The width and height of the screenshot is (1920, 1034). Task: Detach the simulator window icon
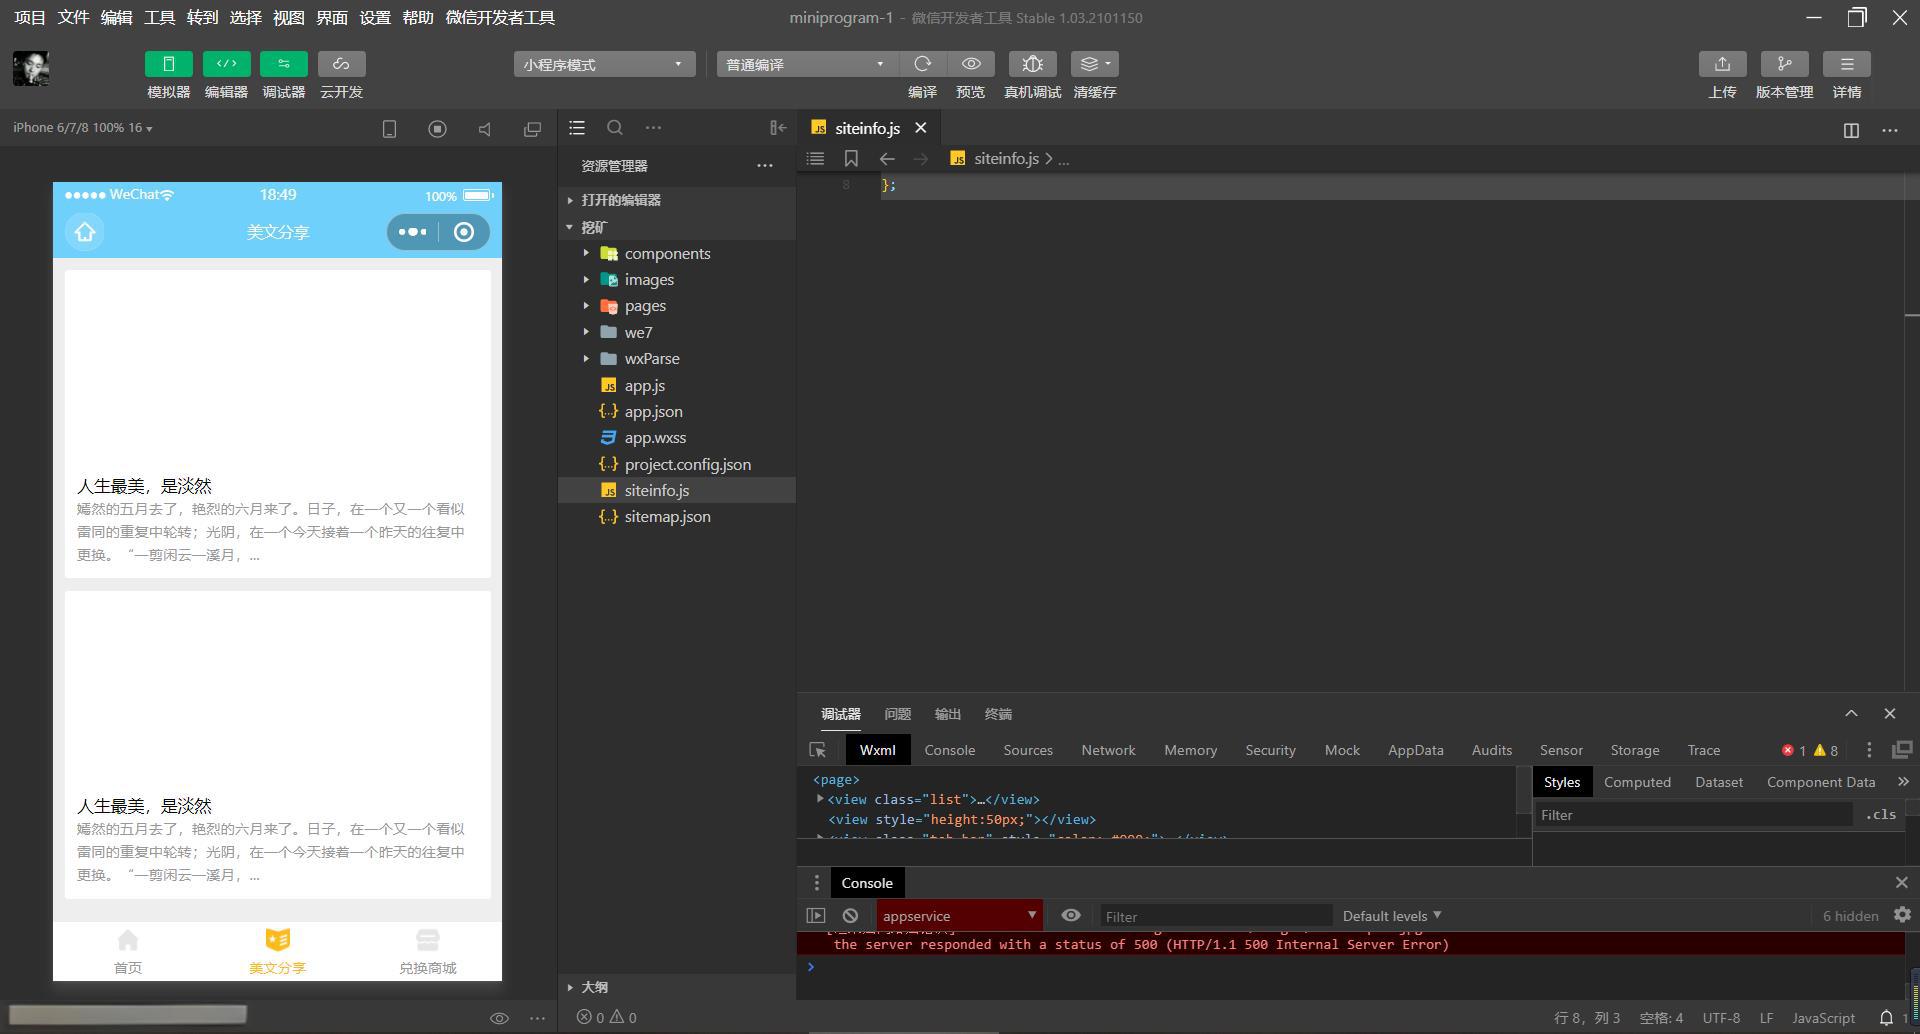(532, 129)
